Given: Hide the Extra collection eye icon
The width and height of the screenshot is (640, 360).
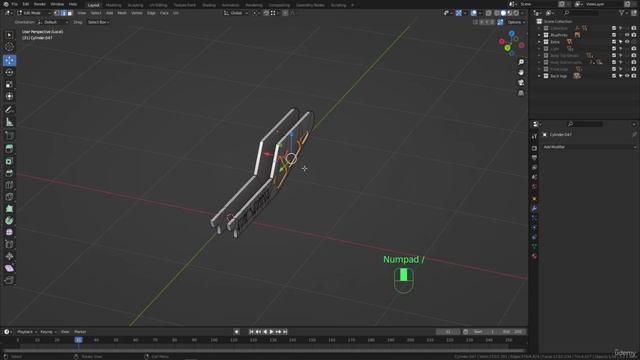Looking at the screenshot, I should click(x=627, y=42).
